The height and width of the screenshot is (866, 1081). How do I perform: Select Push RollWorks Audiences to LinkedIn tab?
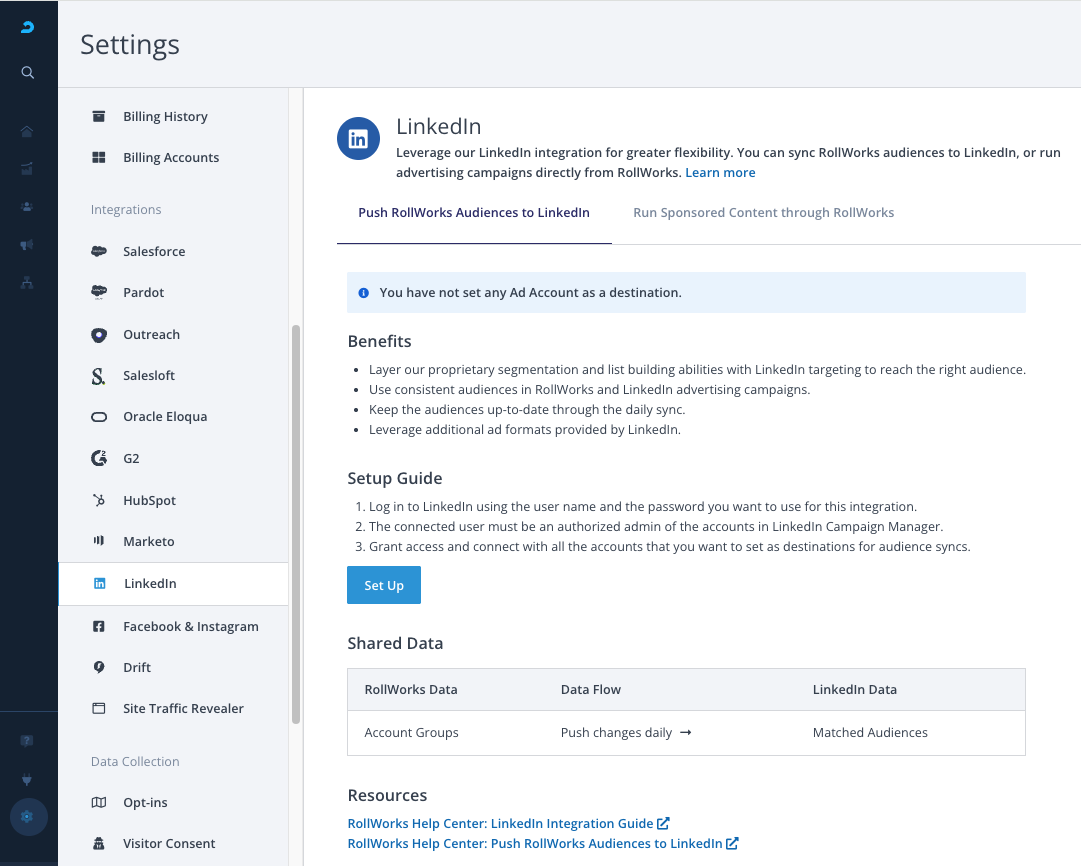(474, 213)
